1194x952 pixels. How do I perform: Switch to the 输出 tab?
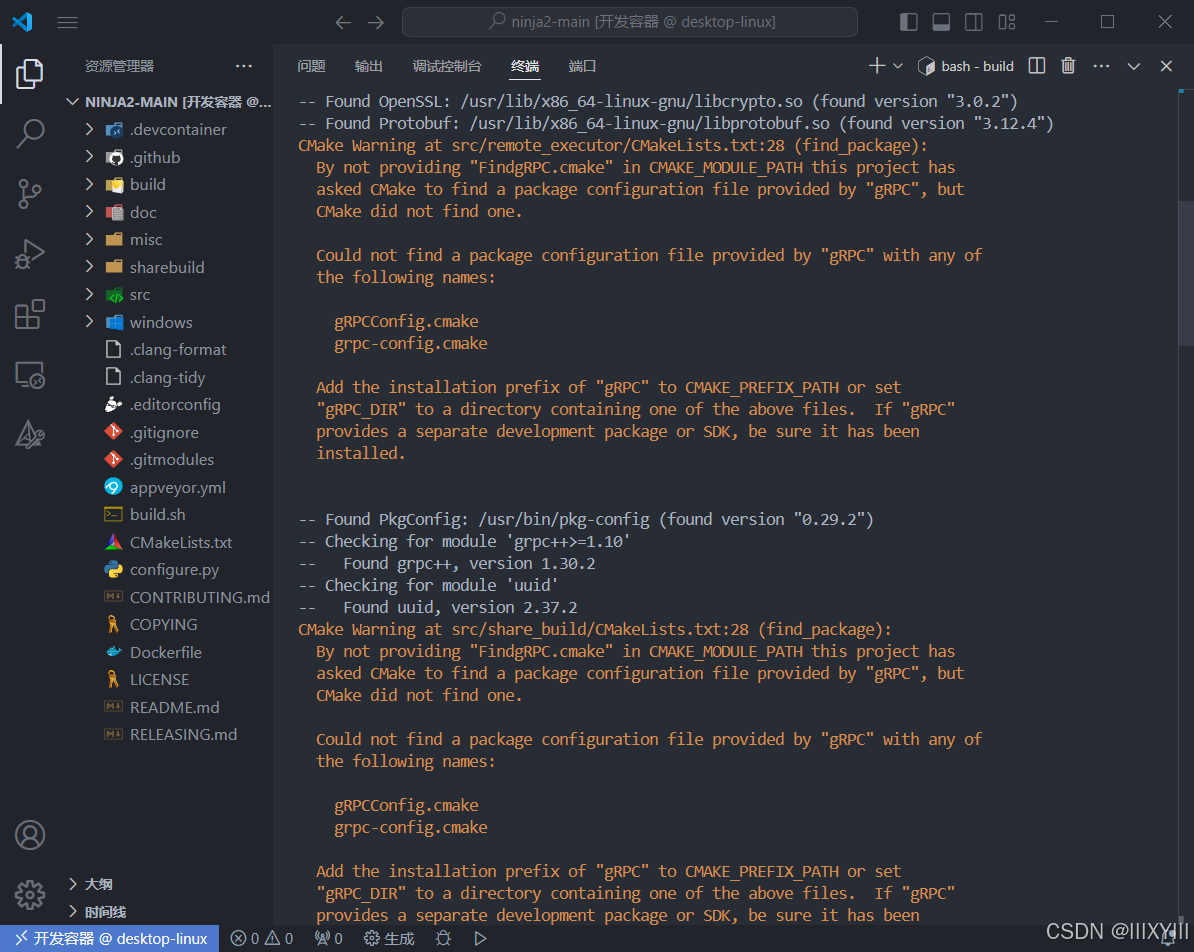(368, 65)
